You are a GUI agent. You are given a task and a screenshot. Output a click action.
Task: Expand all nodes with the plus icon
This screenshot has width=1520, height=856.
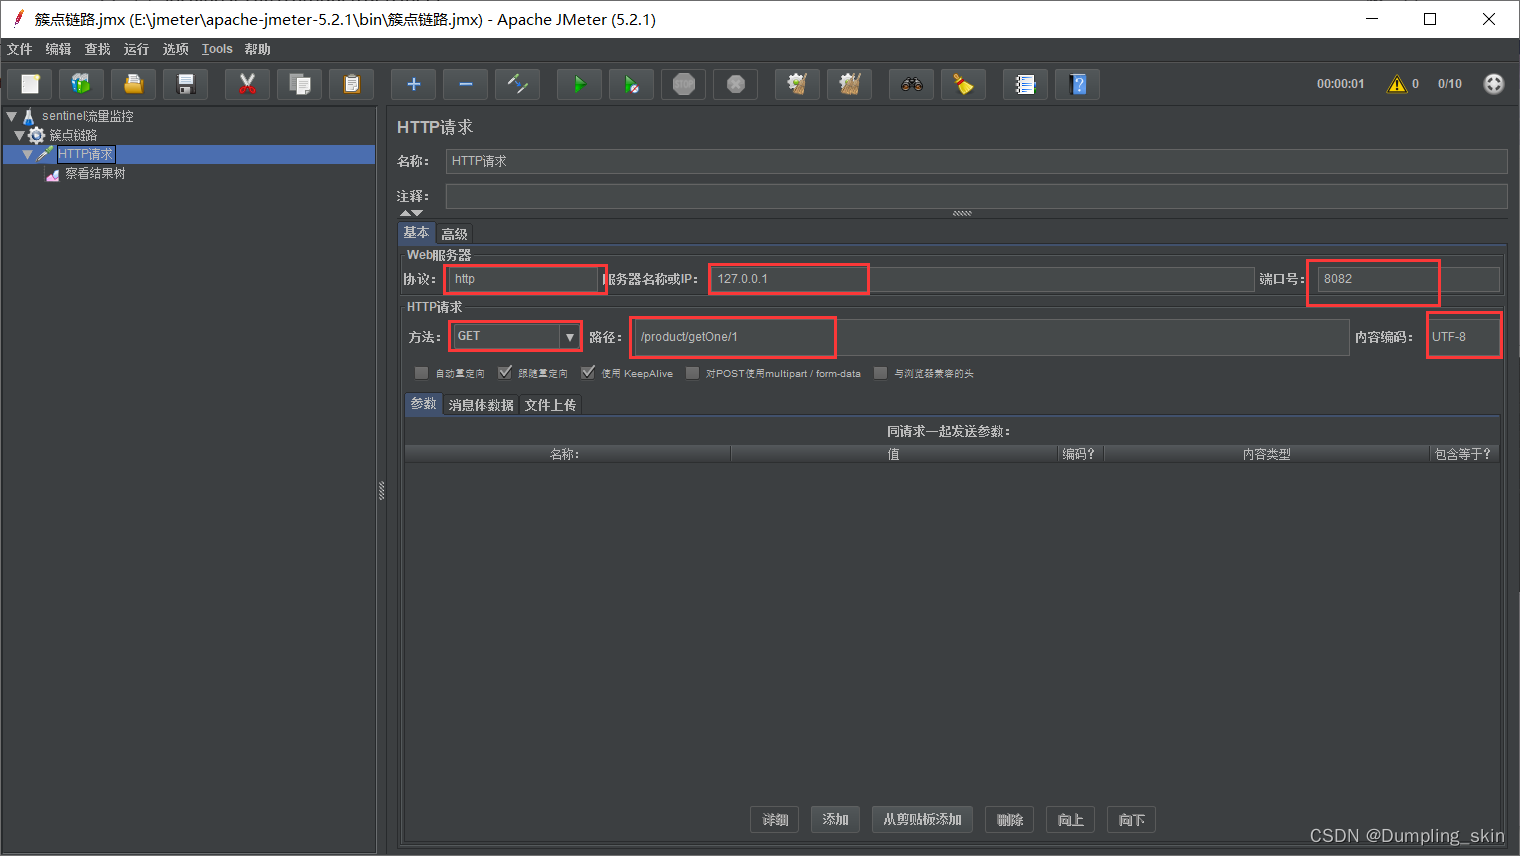413,84
